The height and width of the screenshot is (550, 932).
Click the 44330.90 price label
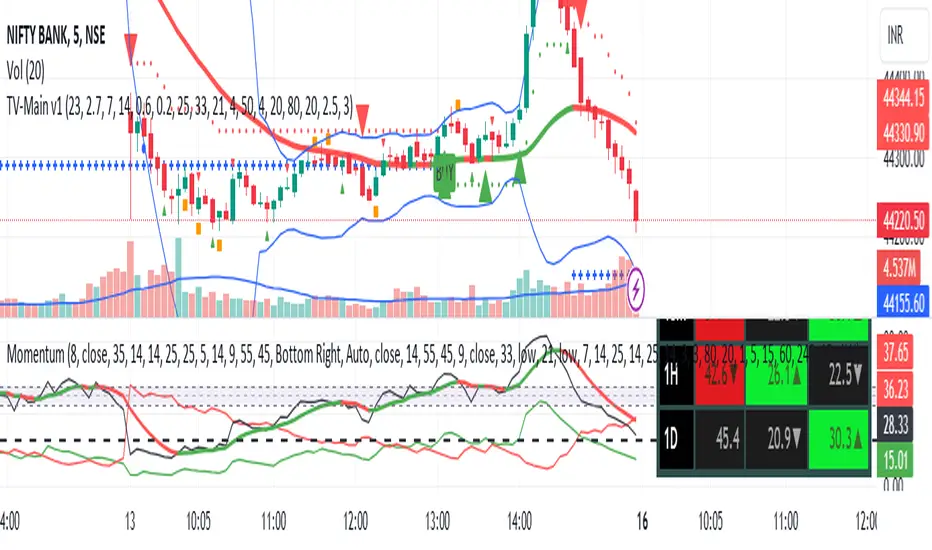click(x=903, y=132)
